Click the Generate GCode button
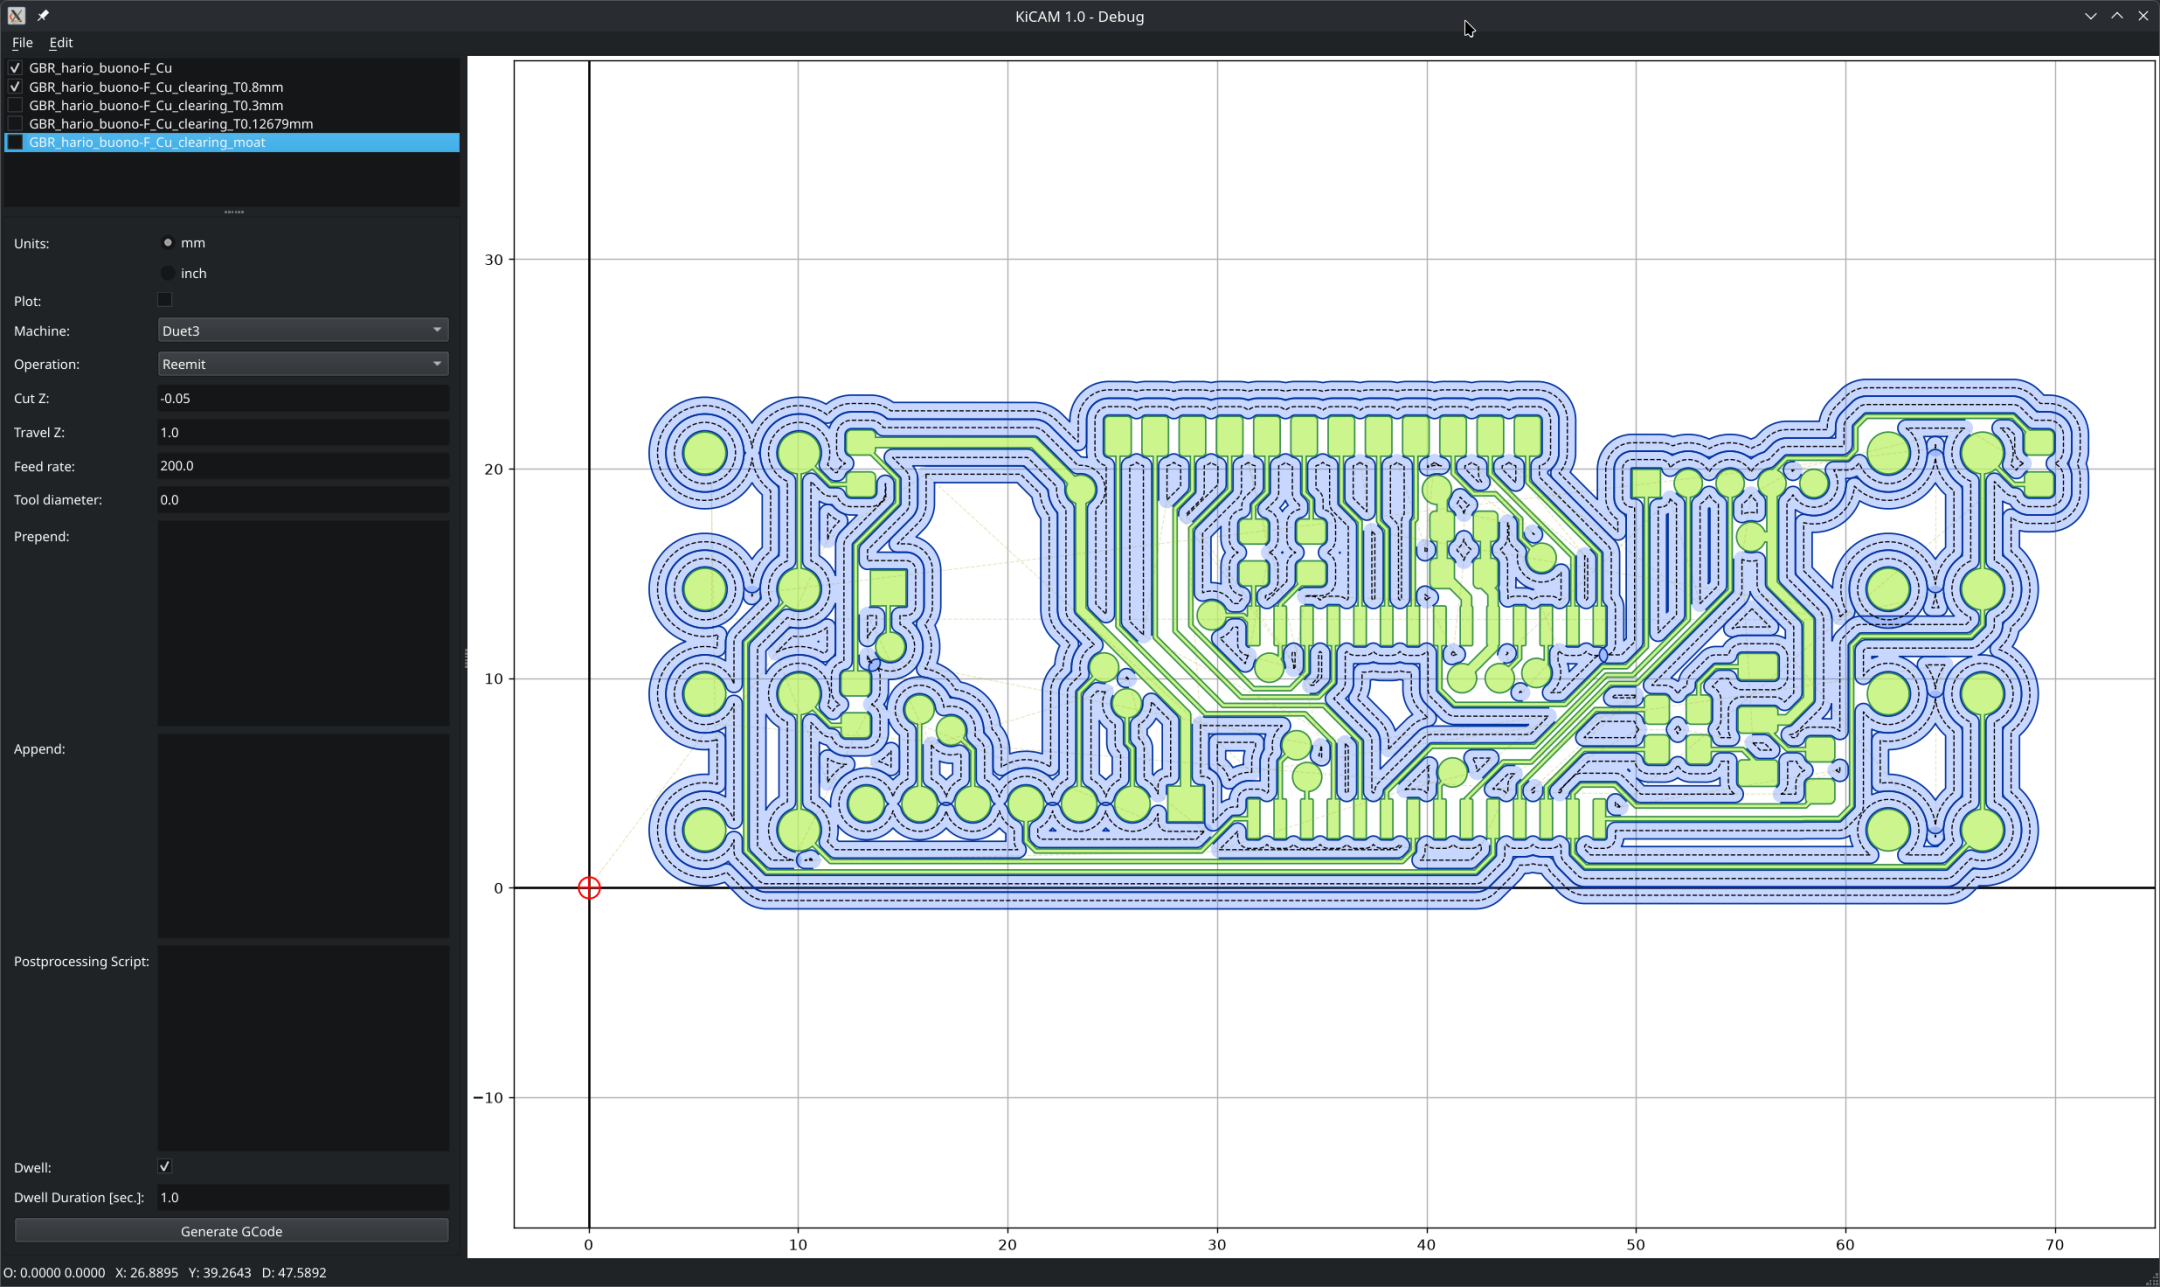Image resolution: width=2160 pixels, height=1287 pixels. (232, 1231)
